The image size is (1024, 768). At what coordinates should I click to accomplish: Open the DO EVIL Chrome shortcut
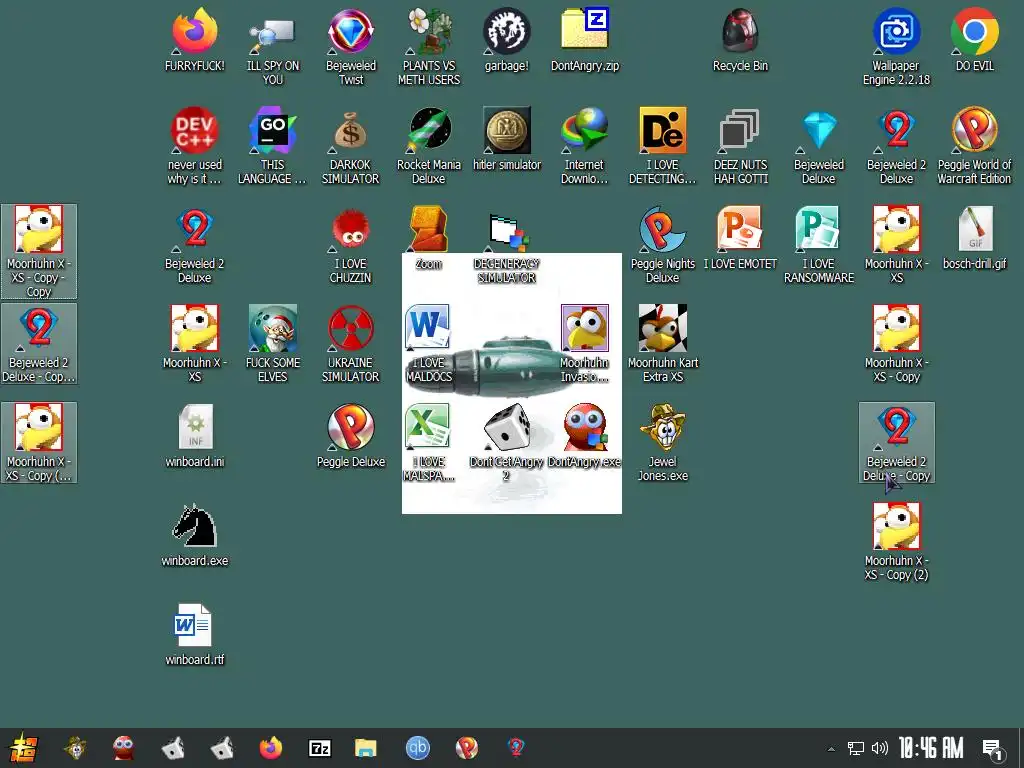point(974,39)
